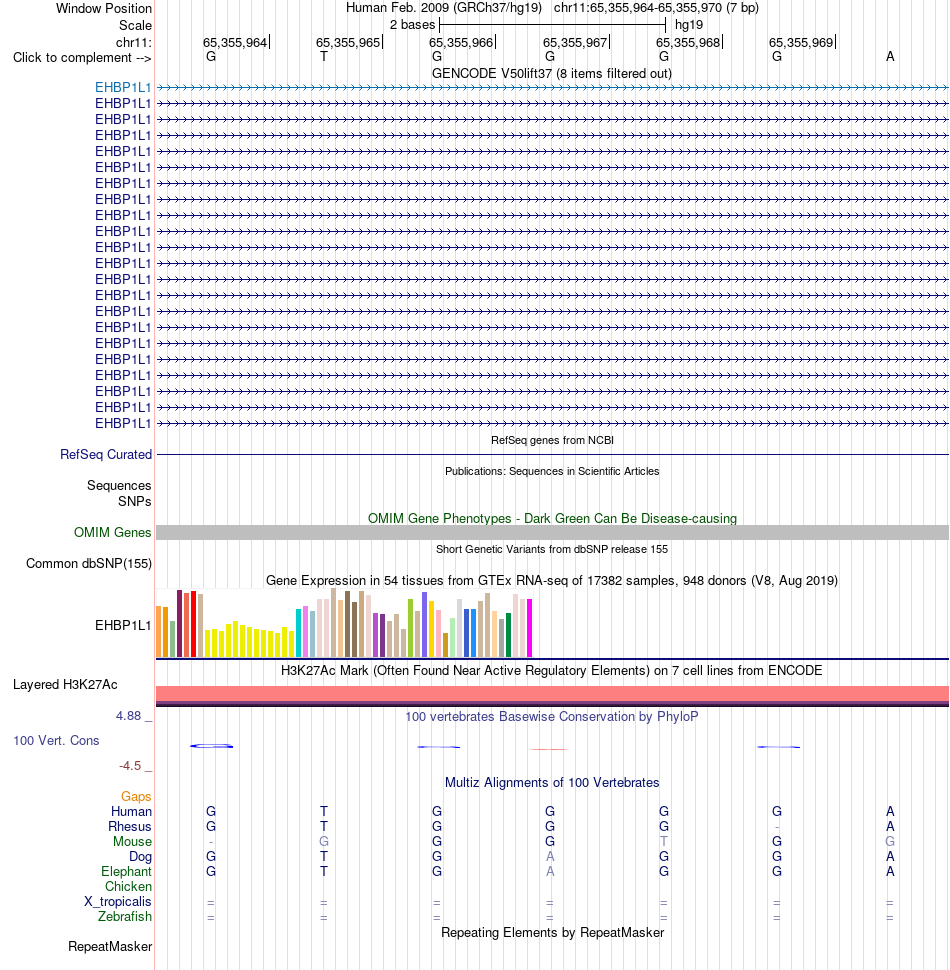This screenshot has height=970, width=950.
Task: Click the orange Gaps label
Action: 136,796
